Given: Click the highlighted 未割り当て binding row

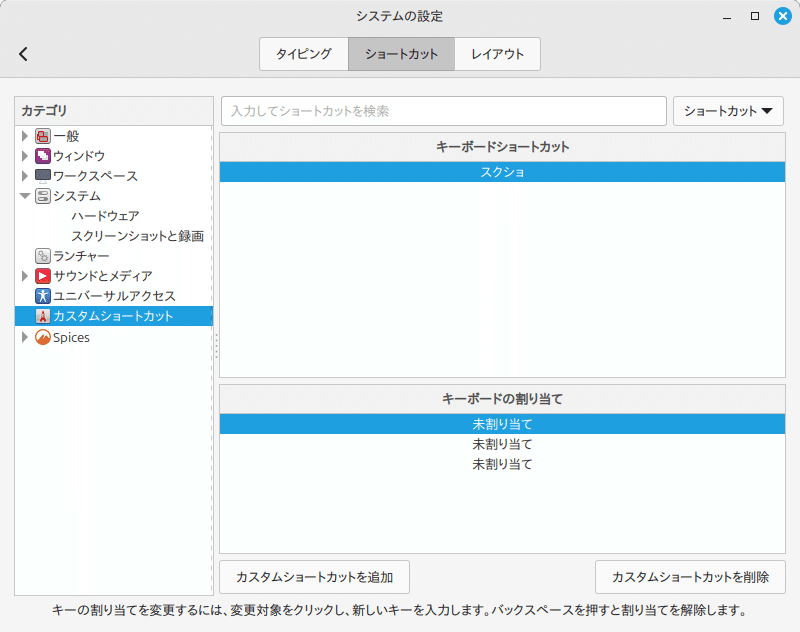Looking at the screenshot, I should (x=503, y=424).
